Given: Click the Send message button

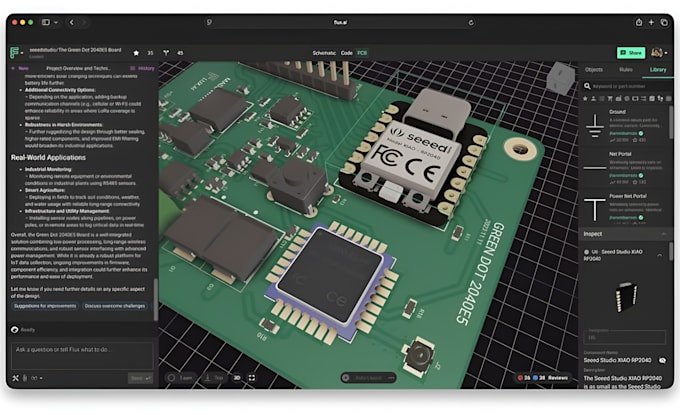Looking at the screenshot, I should [140, 379].
